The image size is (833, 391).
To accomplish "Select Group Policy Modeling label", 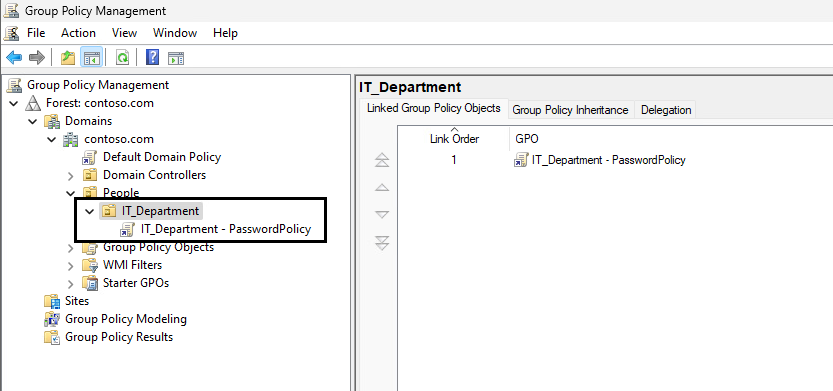I will tap(126, 319).
